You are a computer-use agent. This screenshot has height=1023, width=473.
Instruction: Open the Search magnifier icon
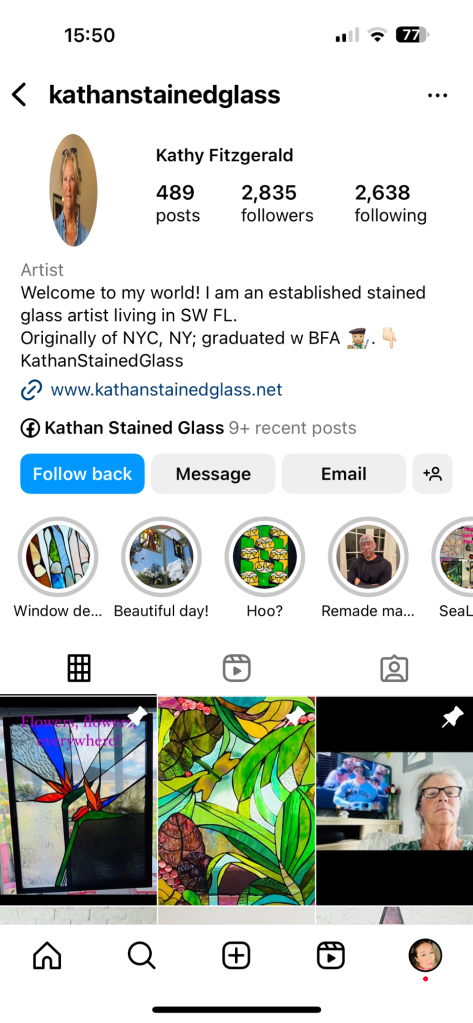pos(142,956)
